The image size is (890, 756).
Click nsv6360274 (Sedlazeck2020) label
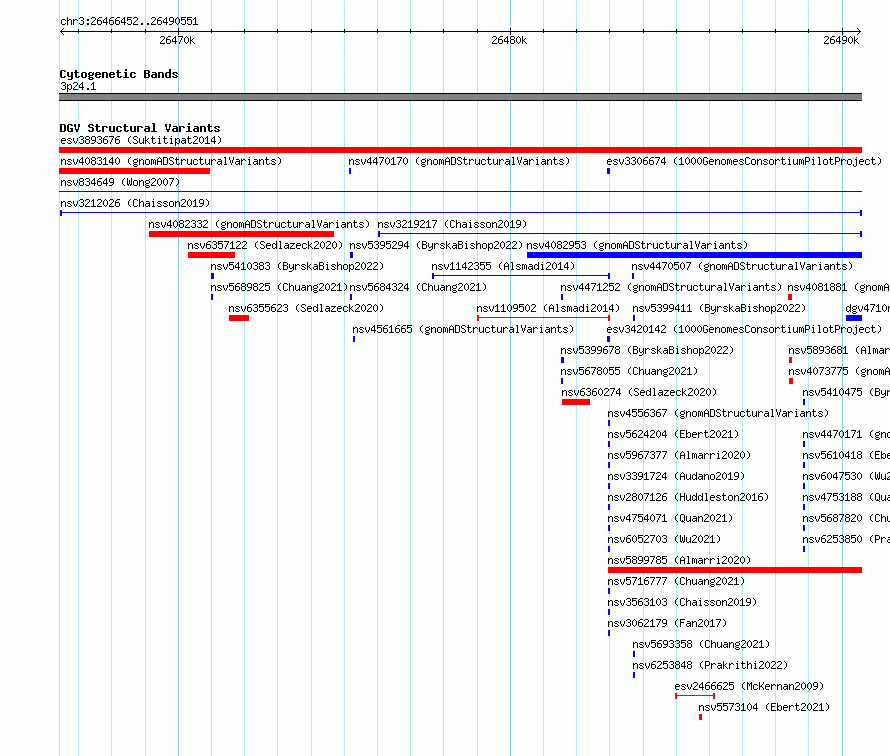click(639, 392)
